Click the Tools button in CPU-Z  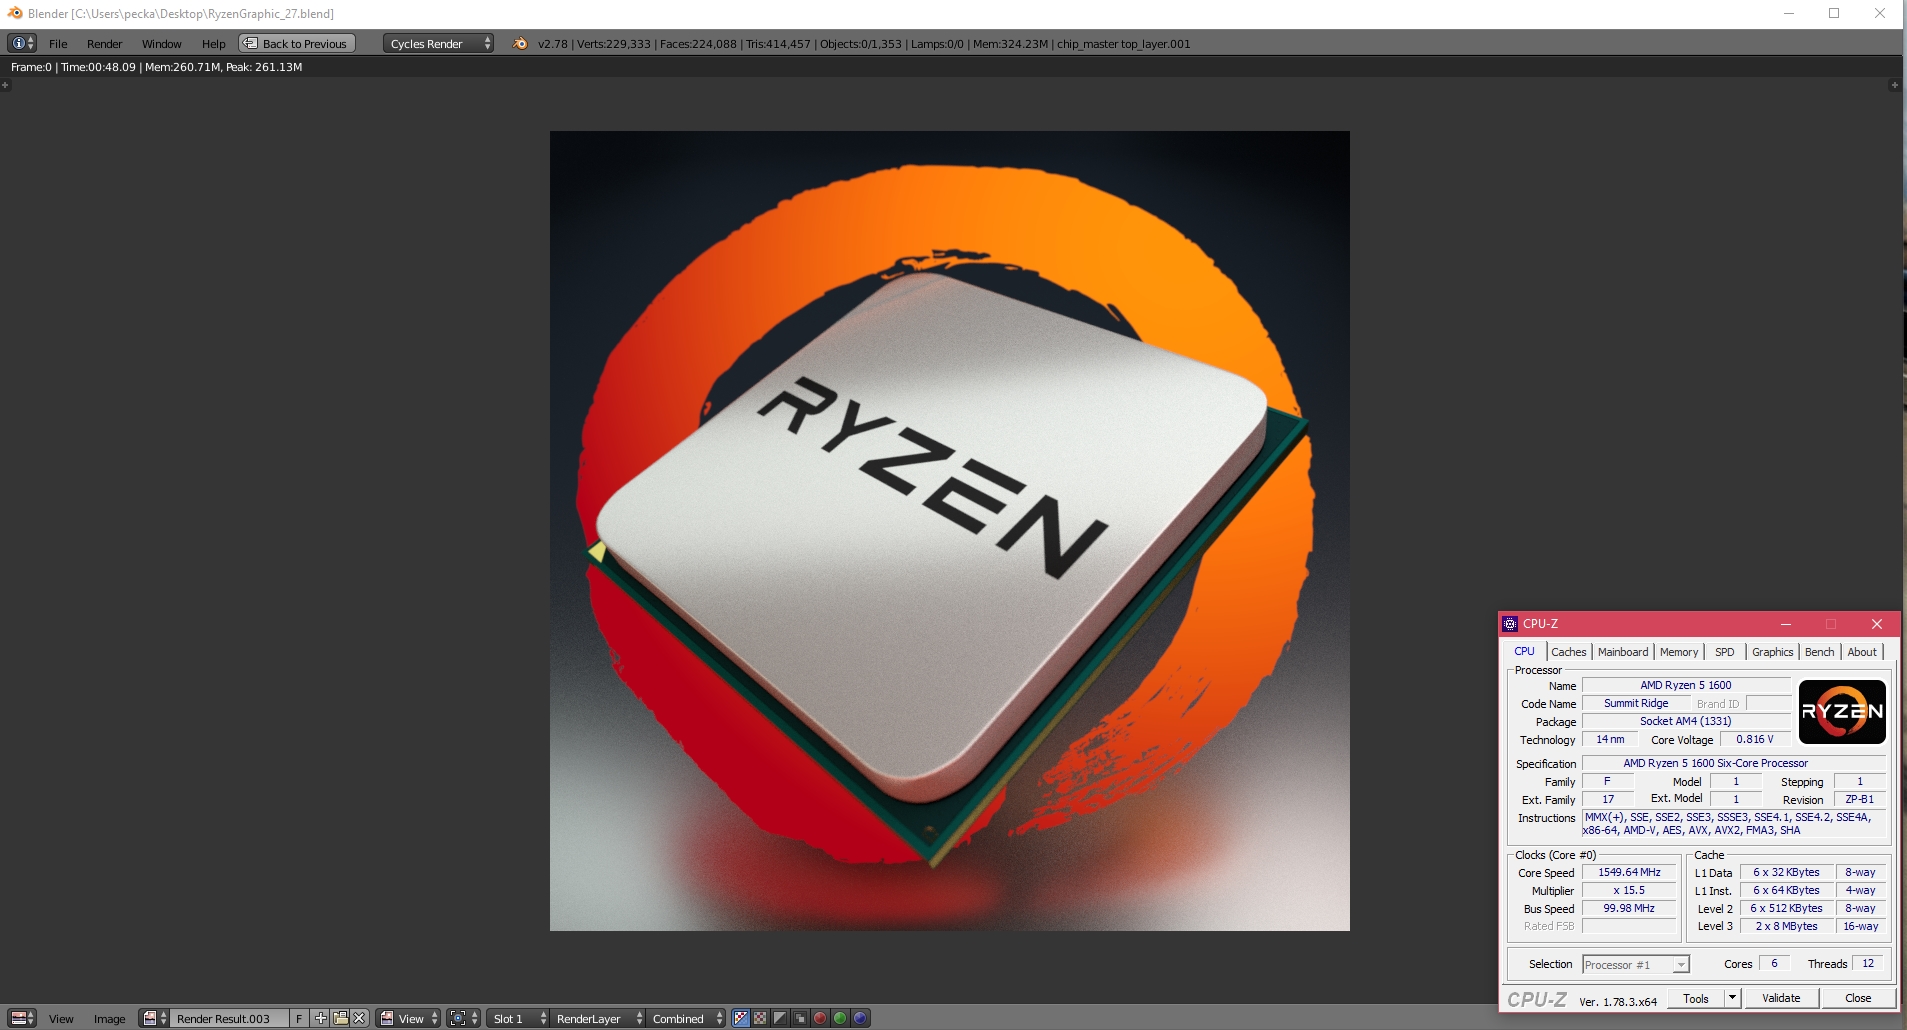pos(1696,998)
